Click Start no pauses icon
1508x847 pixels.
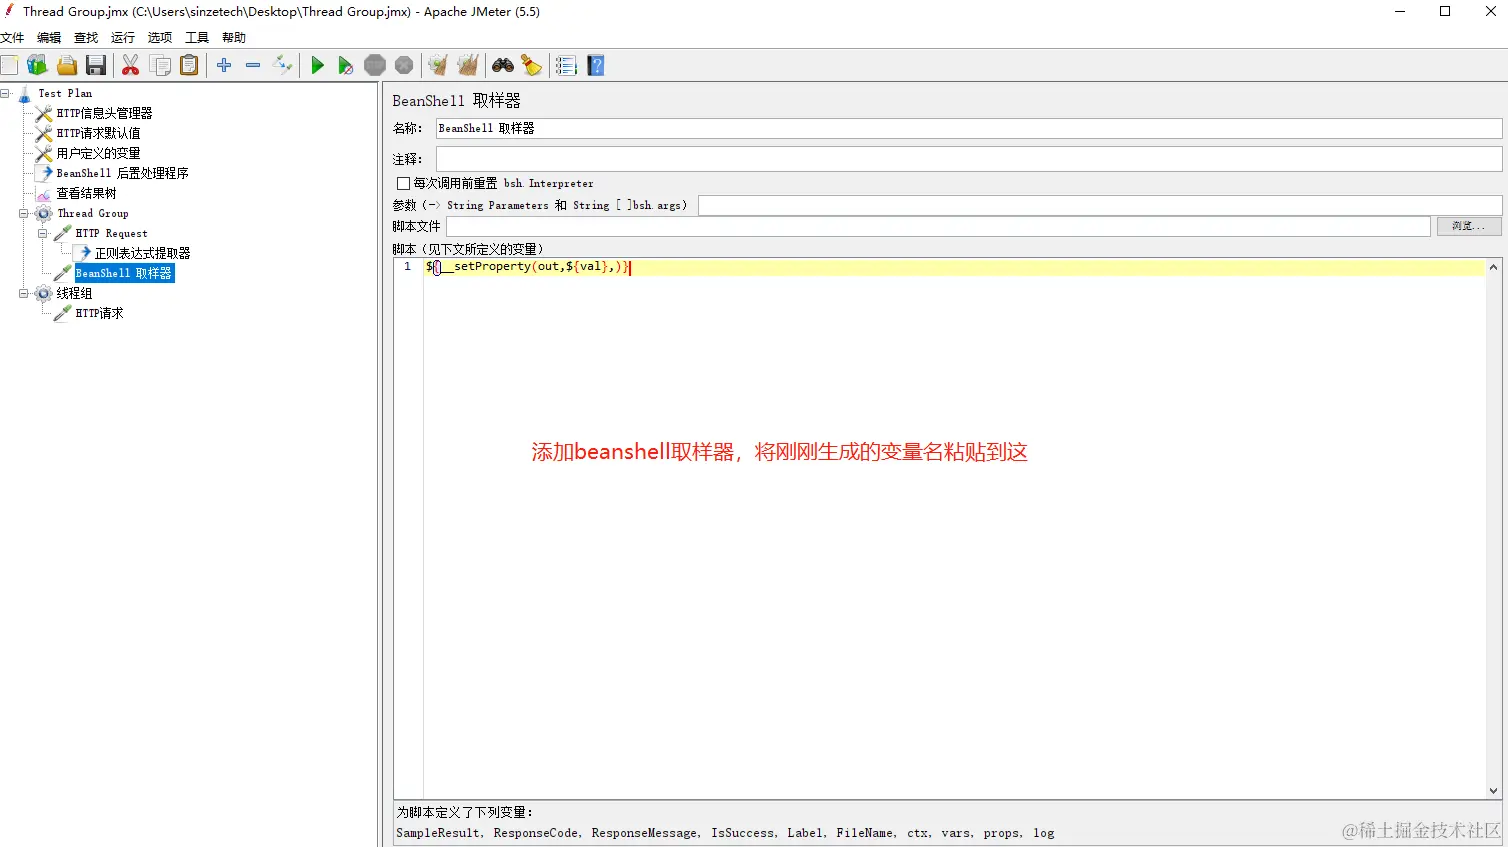(x=346, y=66)
